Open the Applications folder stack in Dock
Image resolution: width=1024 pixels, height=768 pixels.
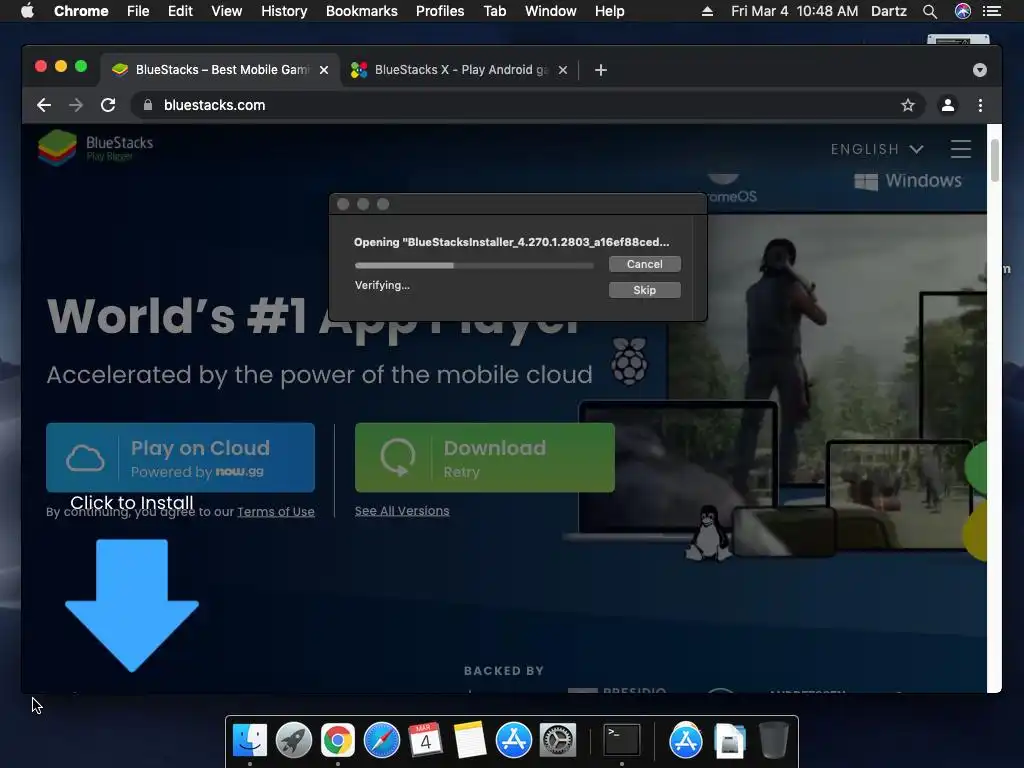685,741
